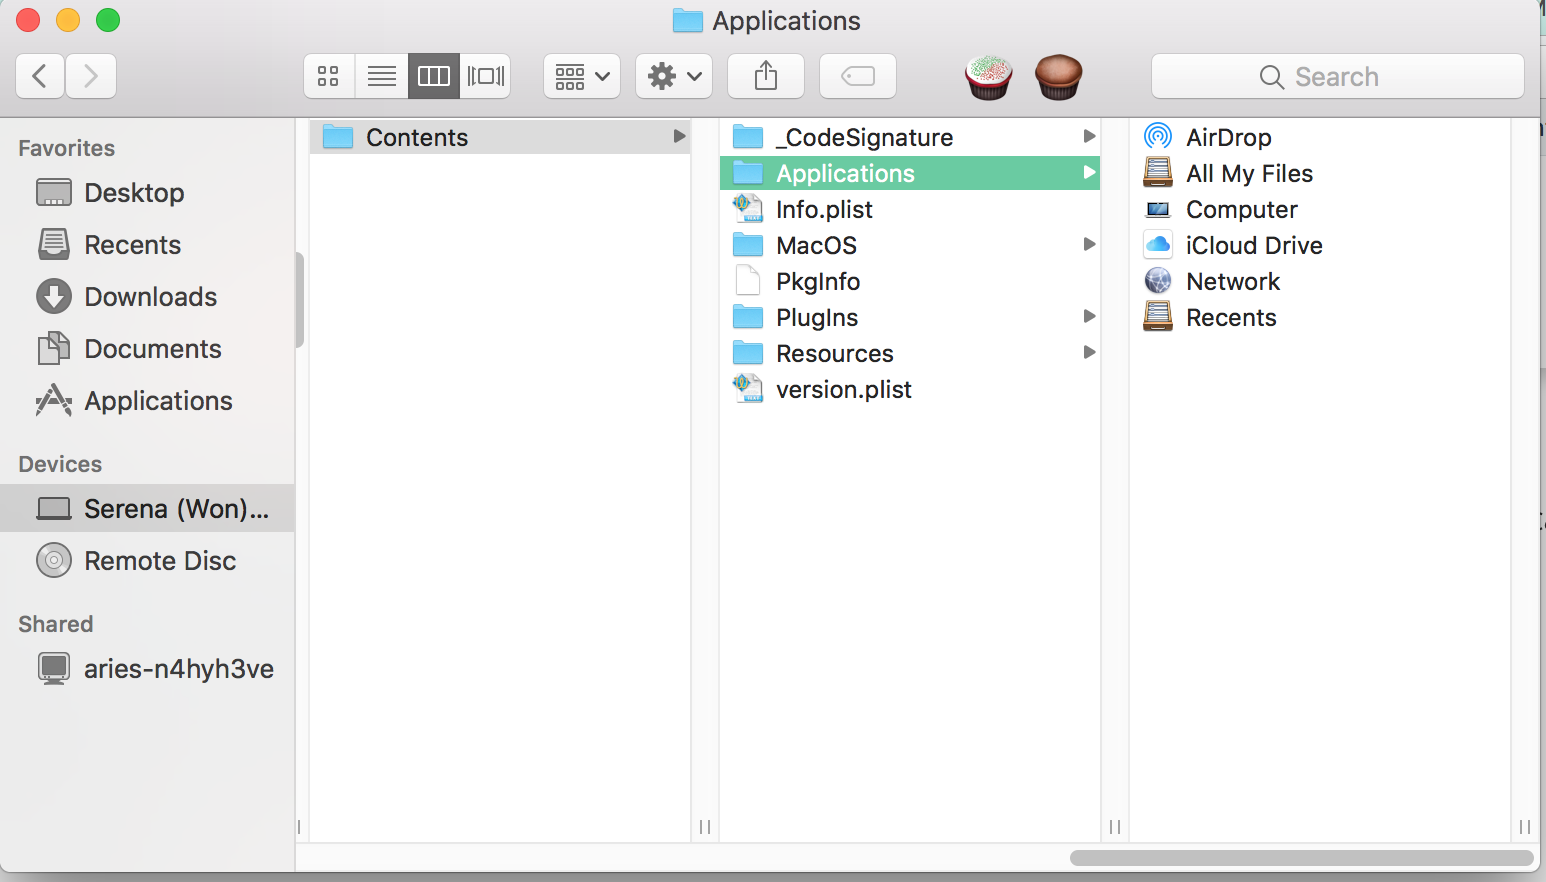Screen dimensions: 1546x882
Task: Open Applications in the sidebar
Action: point(147,401)
